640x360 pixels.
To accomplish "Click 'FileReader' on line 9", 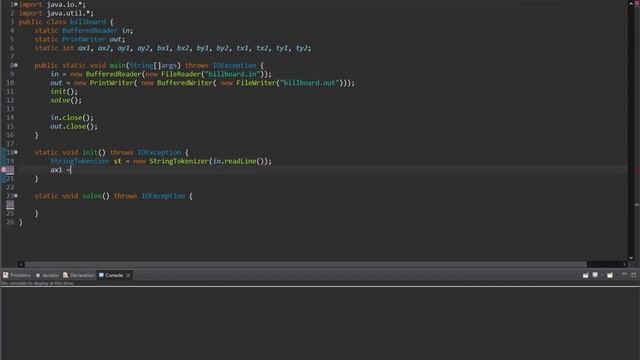I will [x=181, y=74].
